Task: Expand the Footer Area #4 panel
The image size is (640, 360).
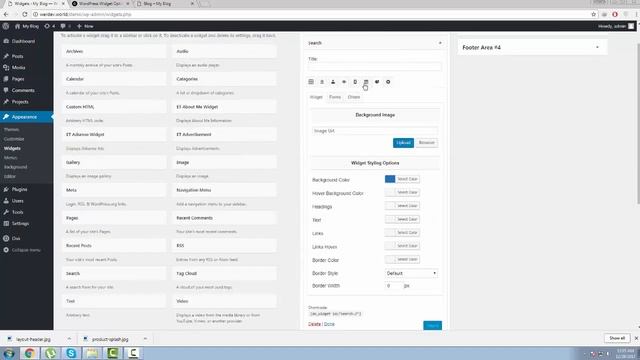Action: 598,47
